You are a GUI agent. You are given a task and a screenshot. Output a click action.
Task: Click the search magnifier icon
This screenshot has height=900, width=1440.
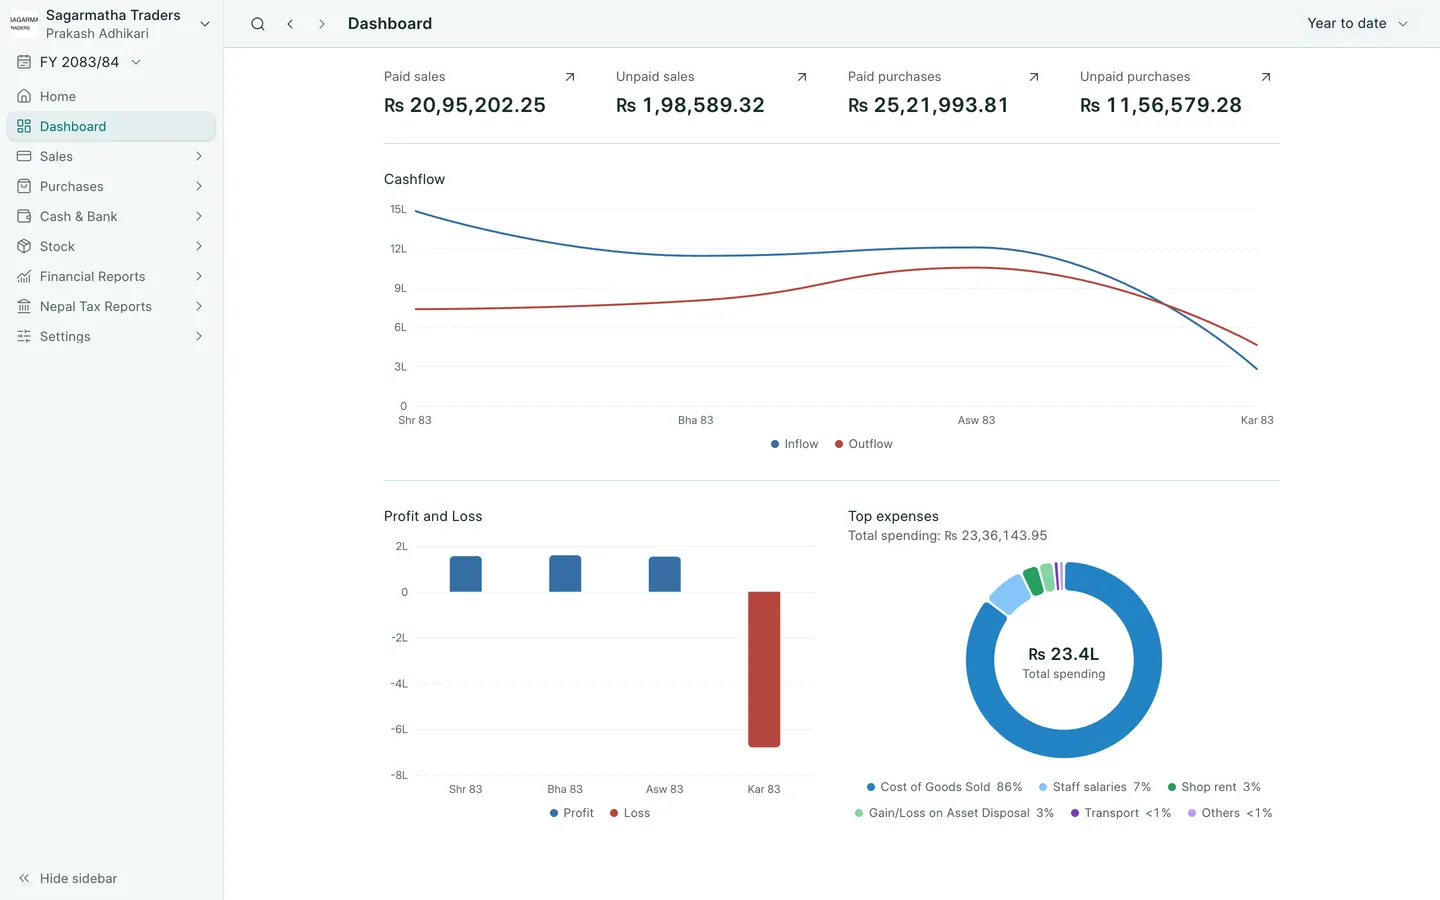pos(258,24)
